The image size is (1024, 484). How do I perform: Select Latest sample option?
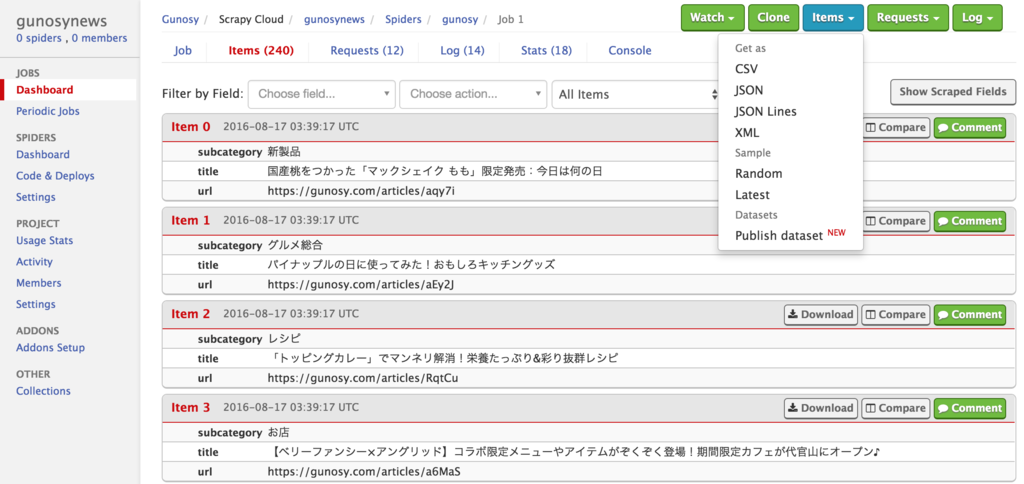(x=752, y=195)
